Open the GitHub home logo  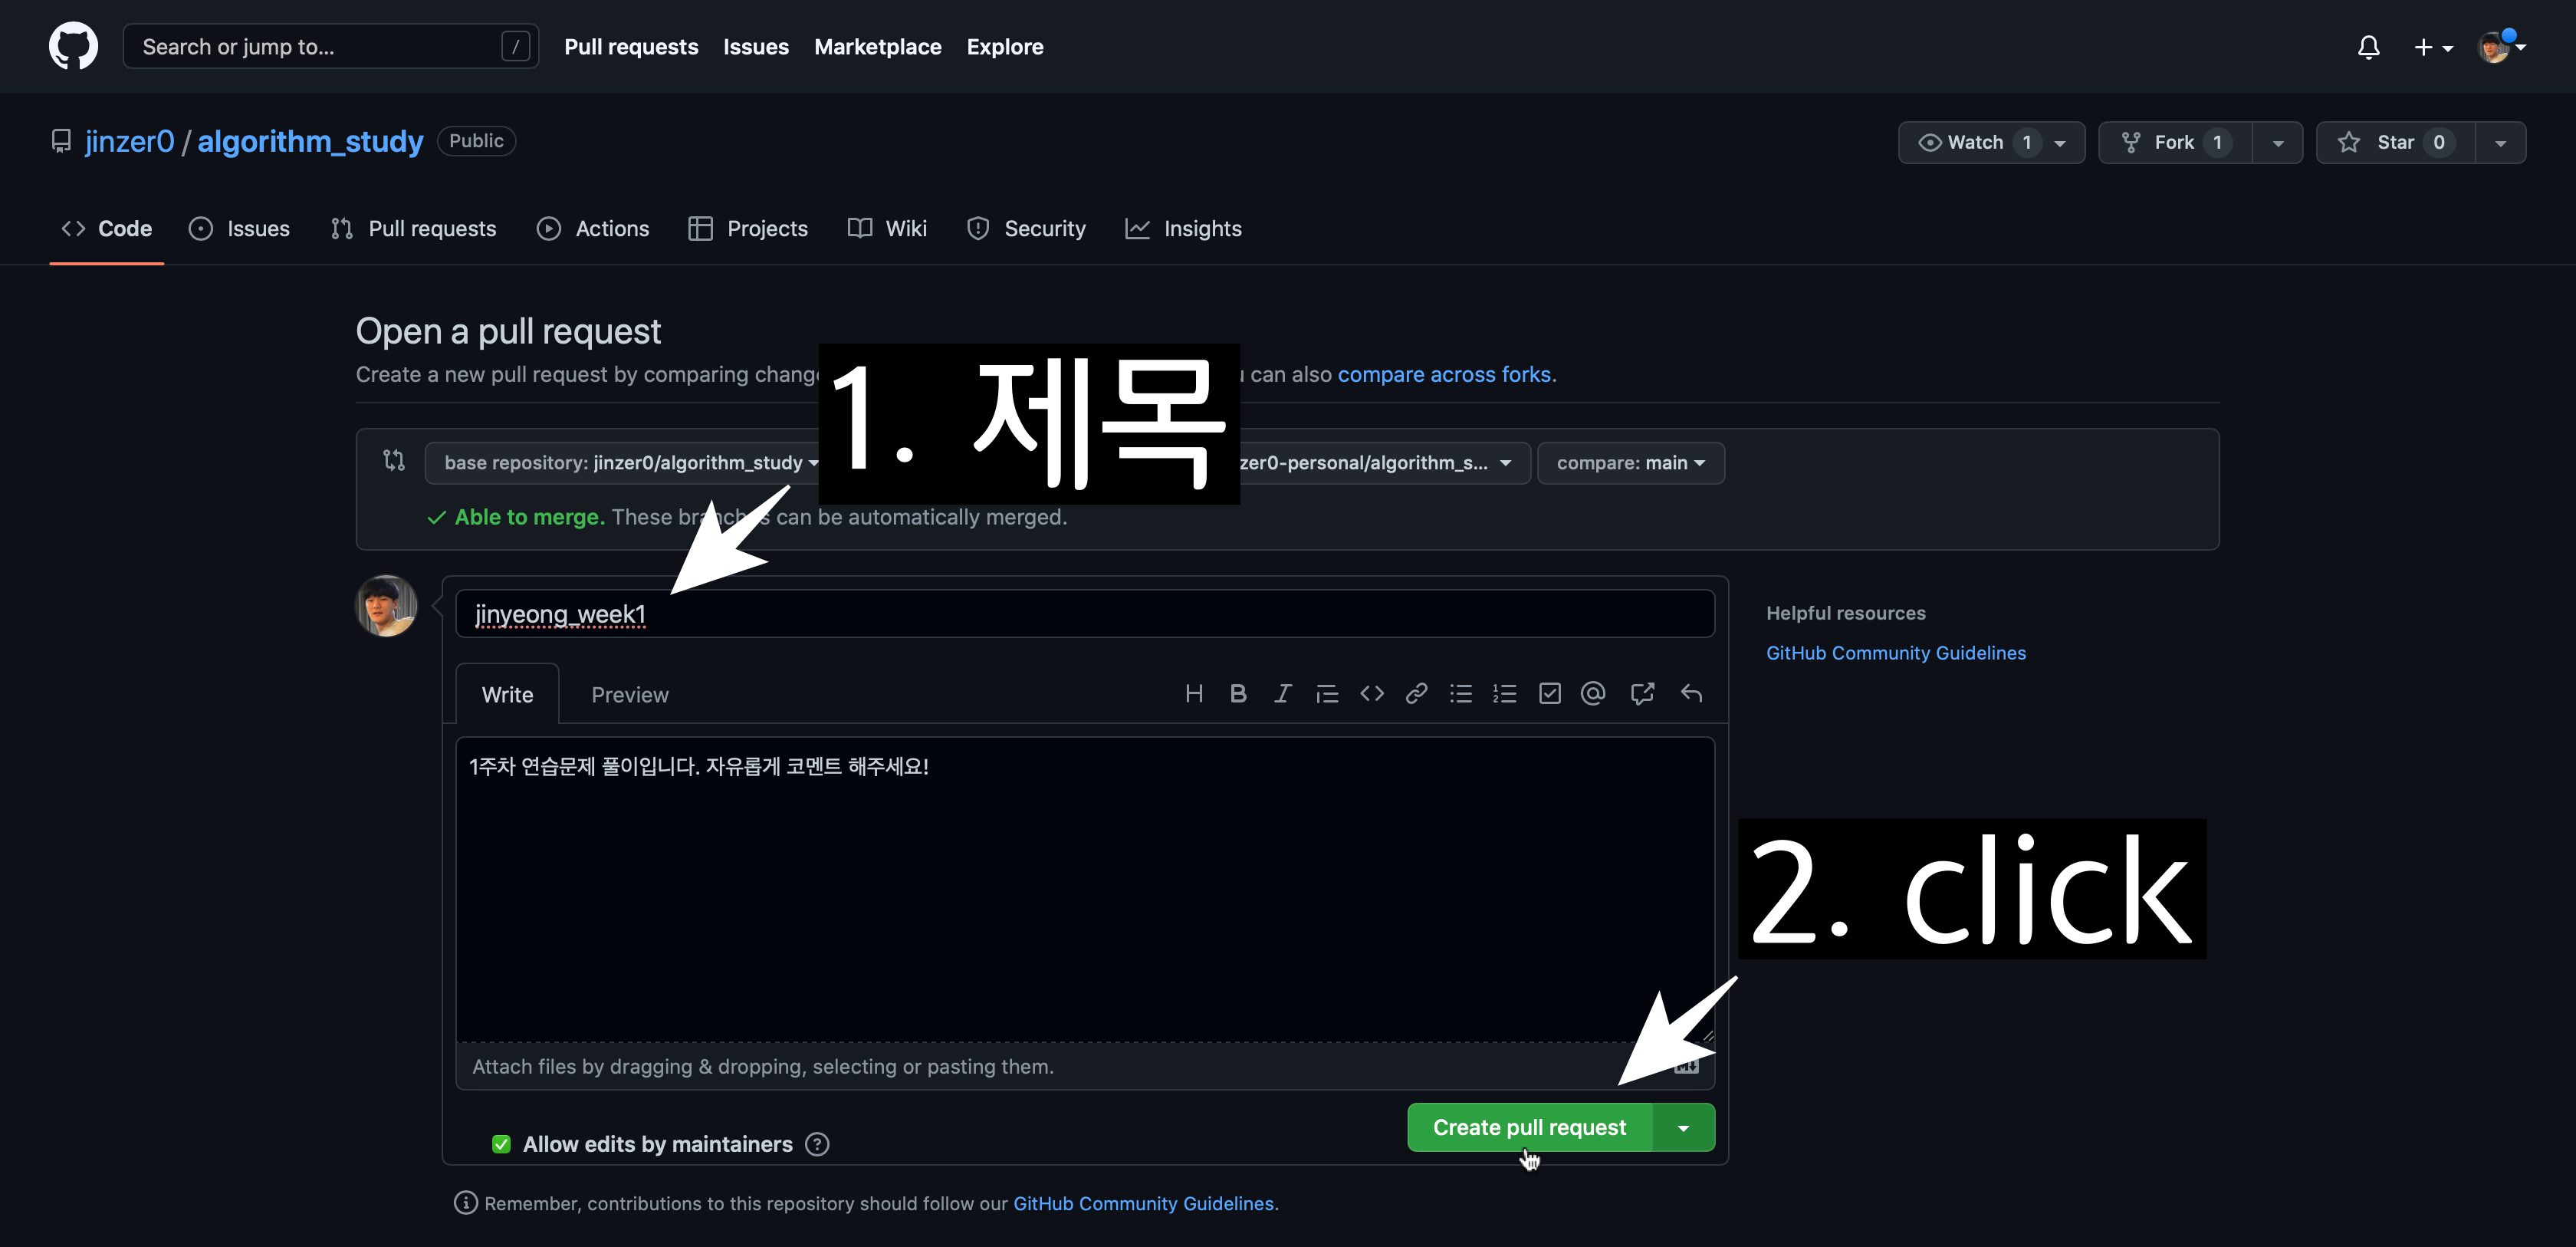coord(73,46)
